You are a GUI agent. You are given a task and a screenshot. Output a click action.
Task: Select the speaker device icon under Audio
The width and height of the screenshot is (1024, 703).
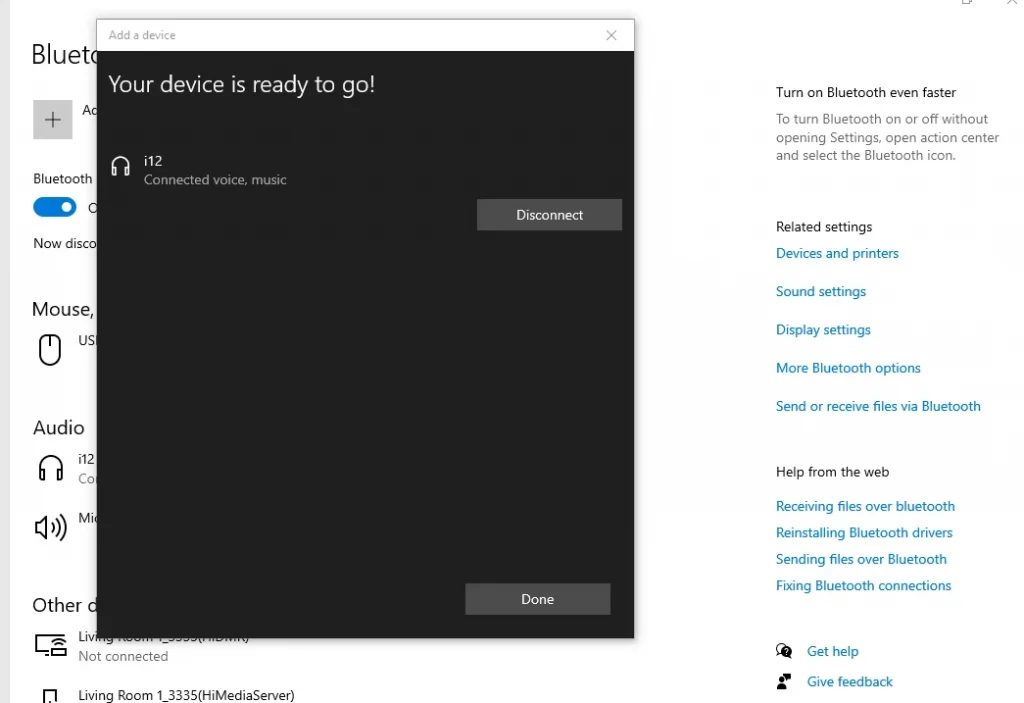pyautogui.click(x=50, y=527)
